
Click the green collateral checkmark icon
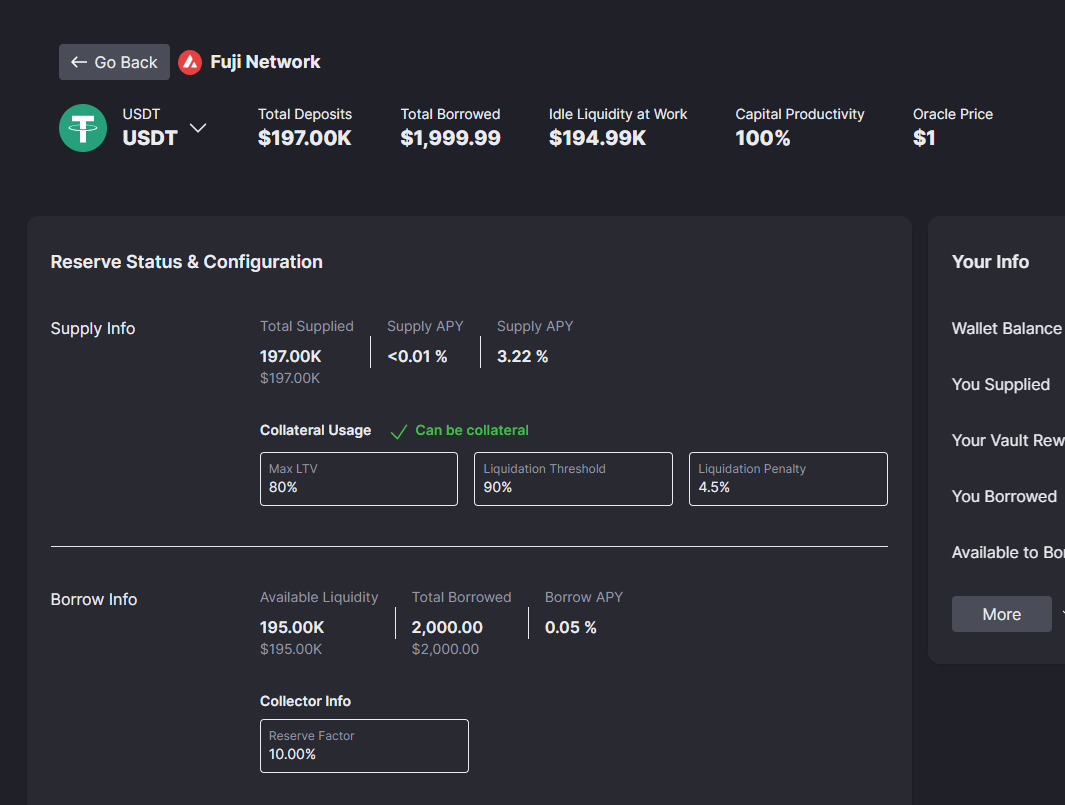click(x=398, y=431)
